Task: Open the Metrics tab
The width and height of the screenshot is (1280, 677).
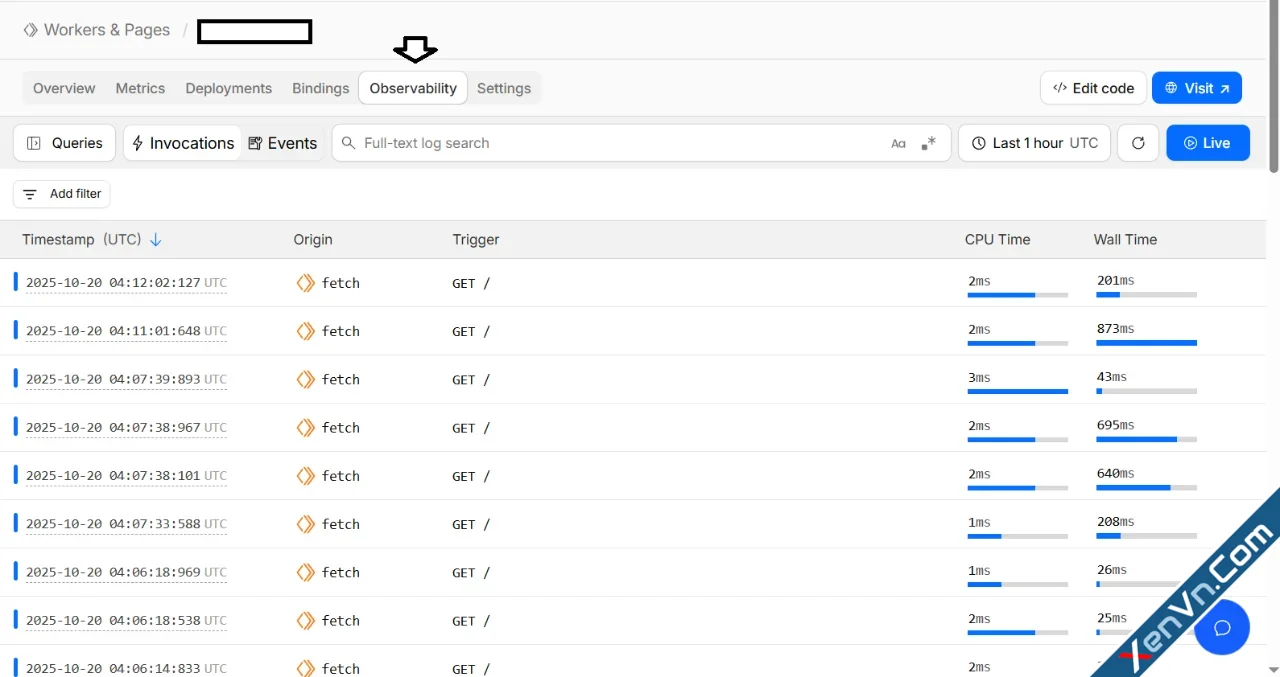Action: [140, 88]
